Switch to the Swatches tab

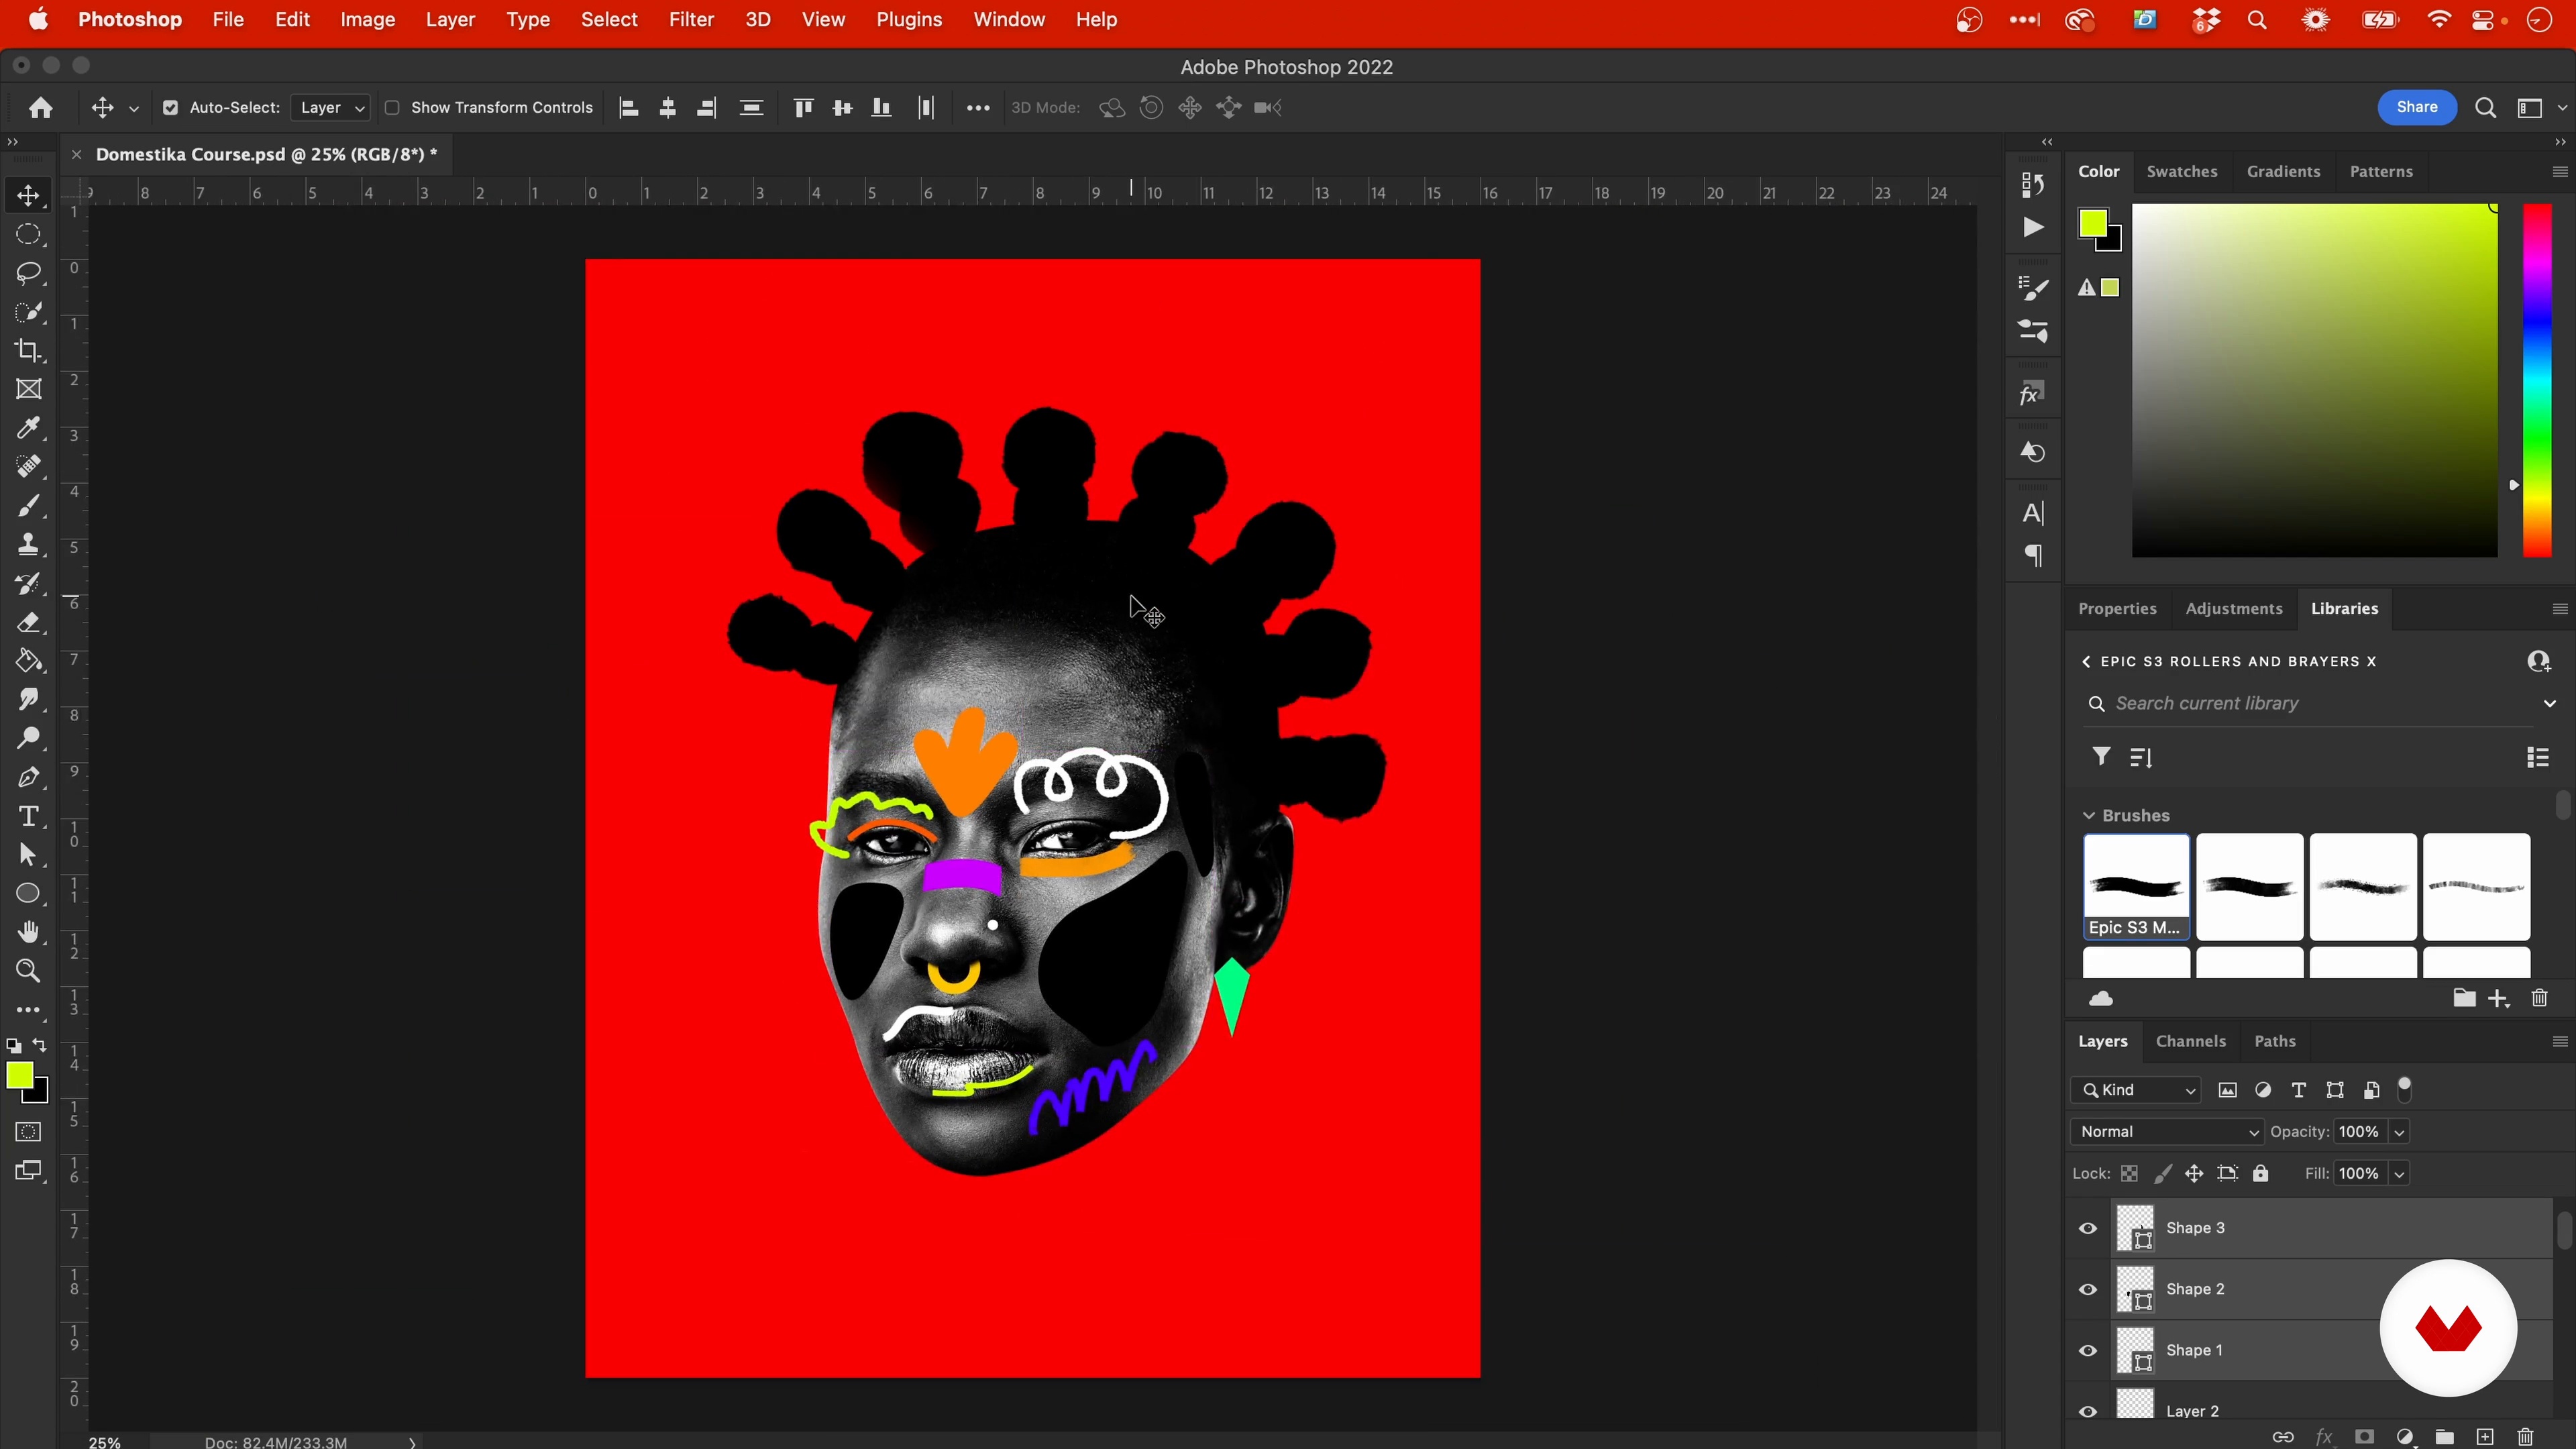pyautogui.click(x=2182, y=172)
